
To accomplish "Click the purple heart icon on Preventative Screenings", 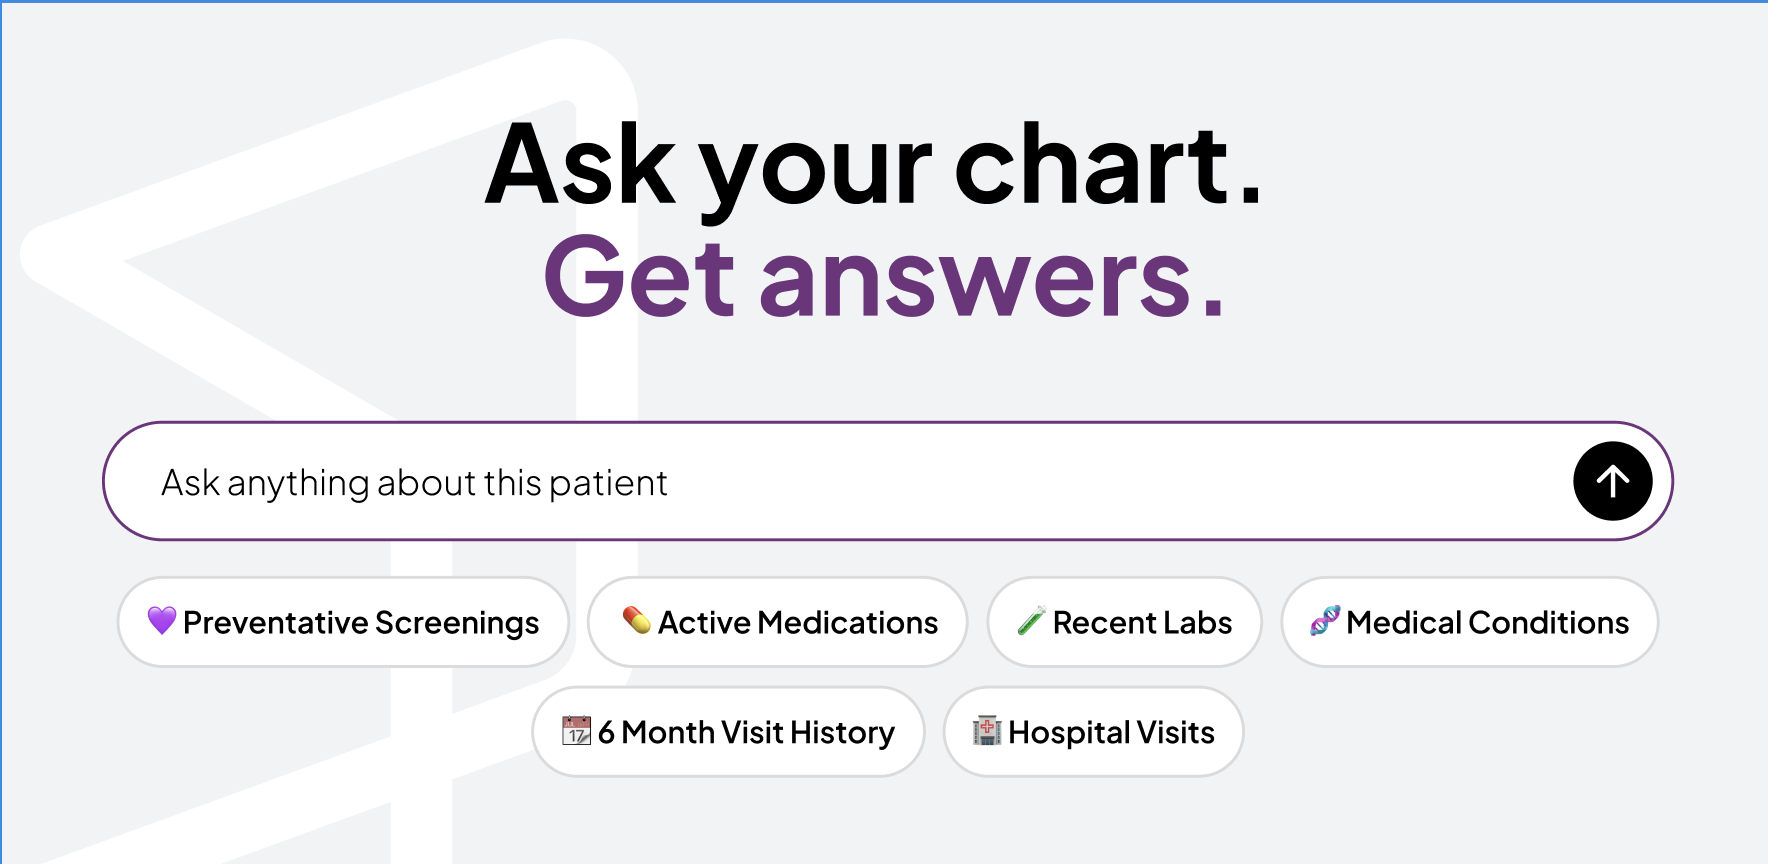I will (x=163, y=622).
